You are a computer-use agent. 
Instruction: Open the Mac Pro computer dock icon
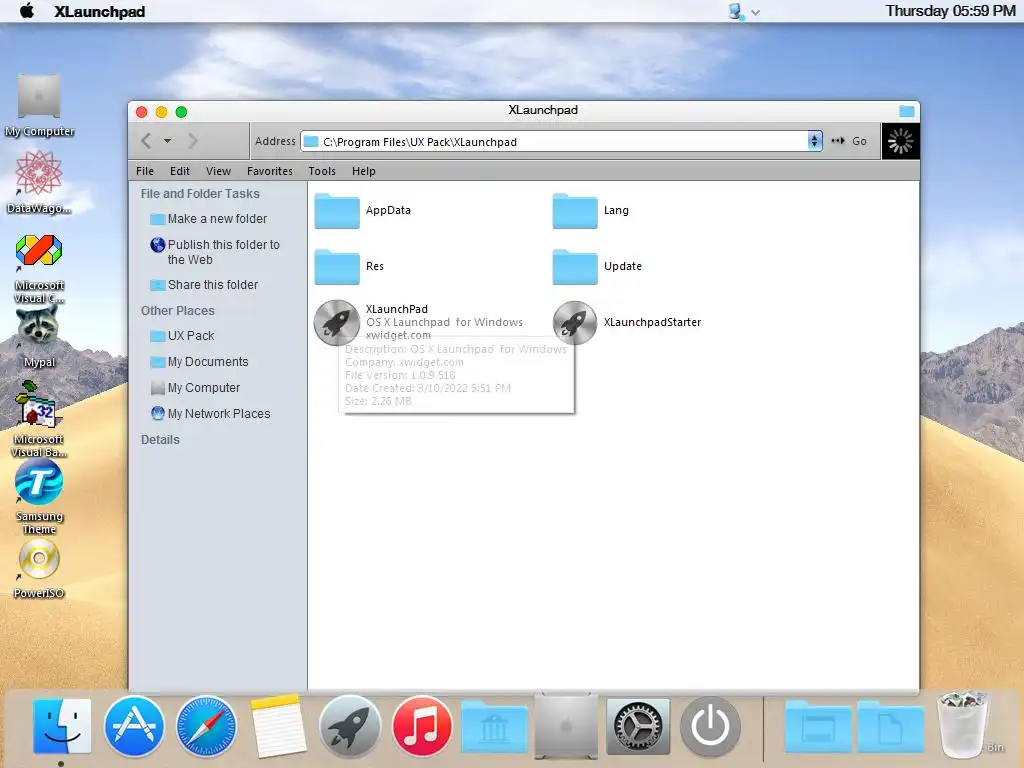point(566,726)
